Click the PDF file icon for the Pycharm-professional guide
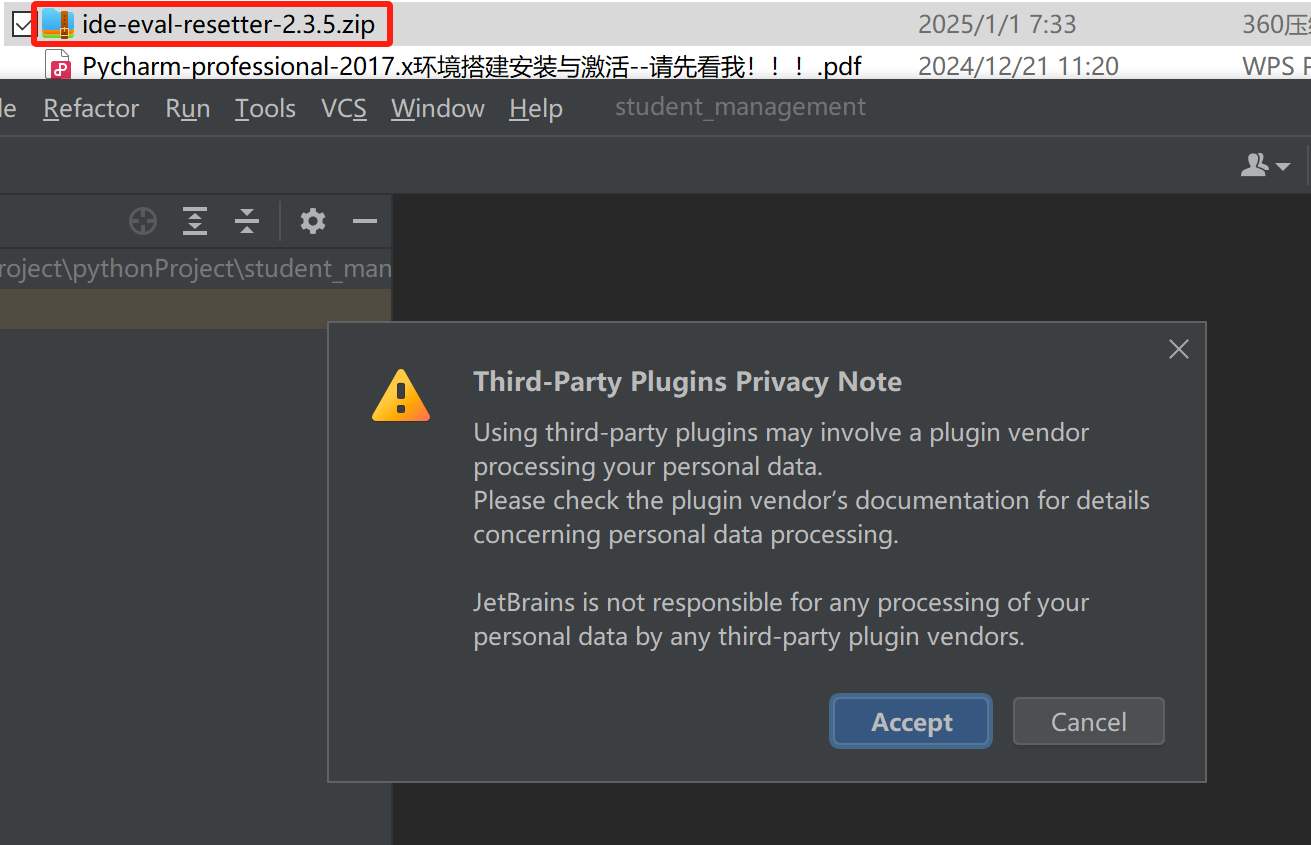The width and height of the screenshot is (1311, 845). click(60, 67)
